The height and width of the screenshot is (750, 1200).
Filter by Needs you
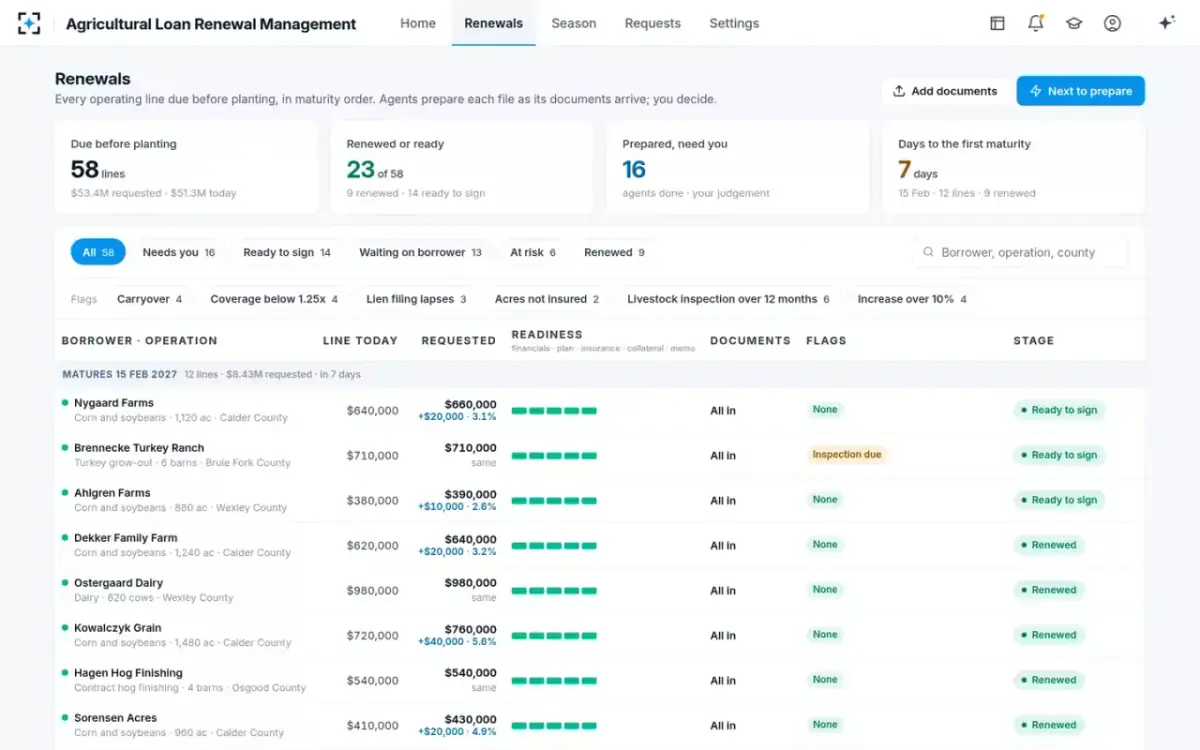point(179,252)
